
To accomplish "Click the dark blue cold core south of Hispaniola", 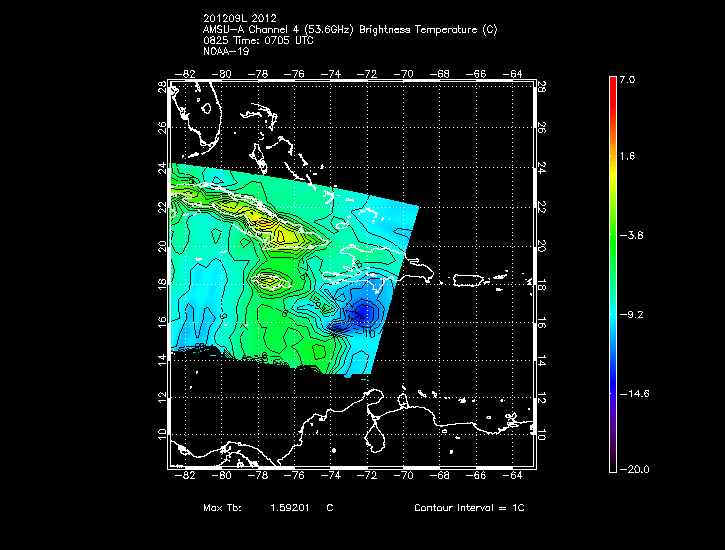I will 365,312.
